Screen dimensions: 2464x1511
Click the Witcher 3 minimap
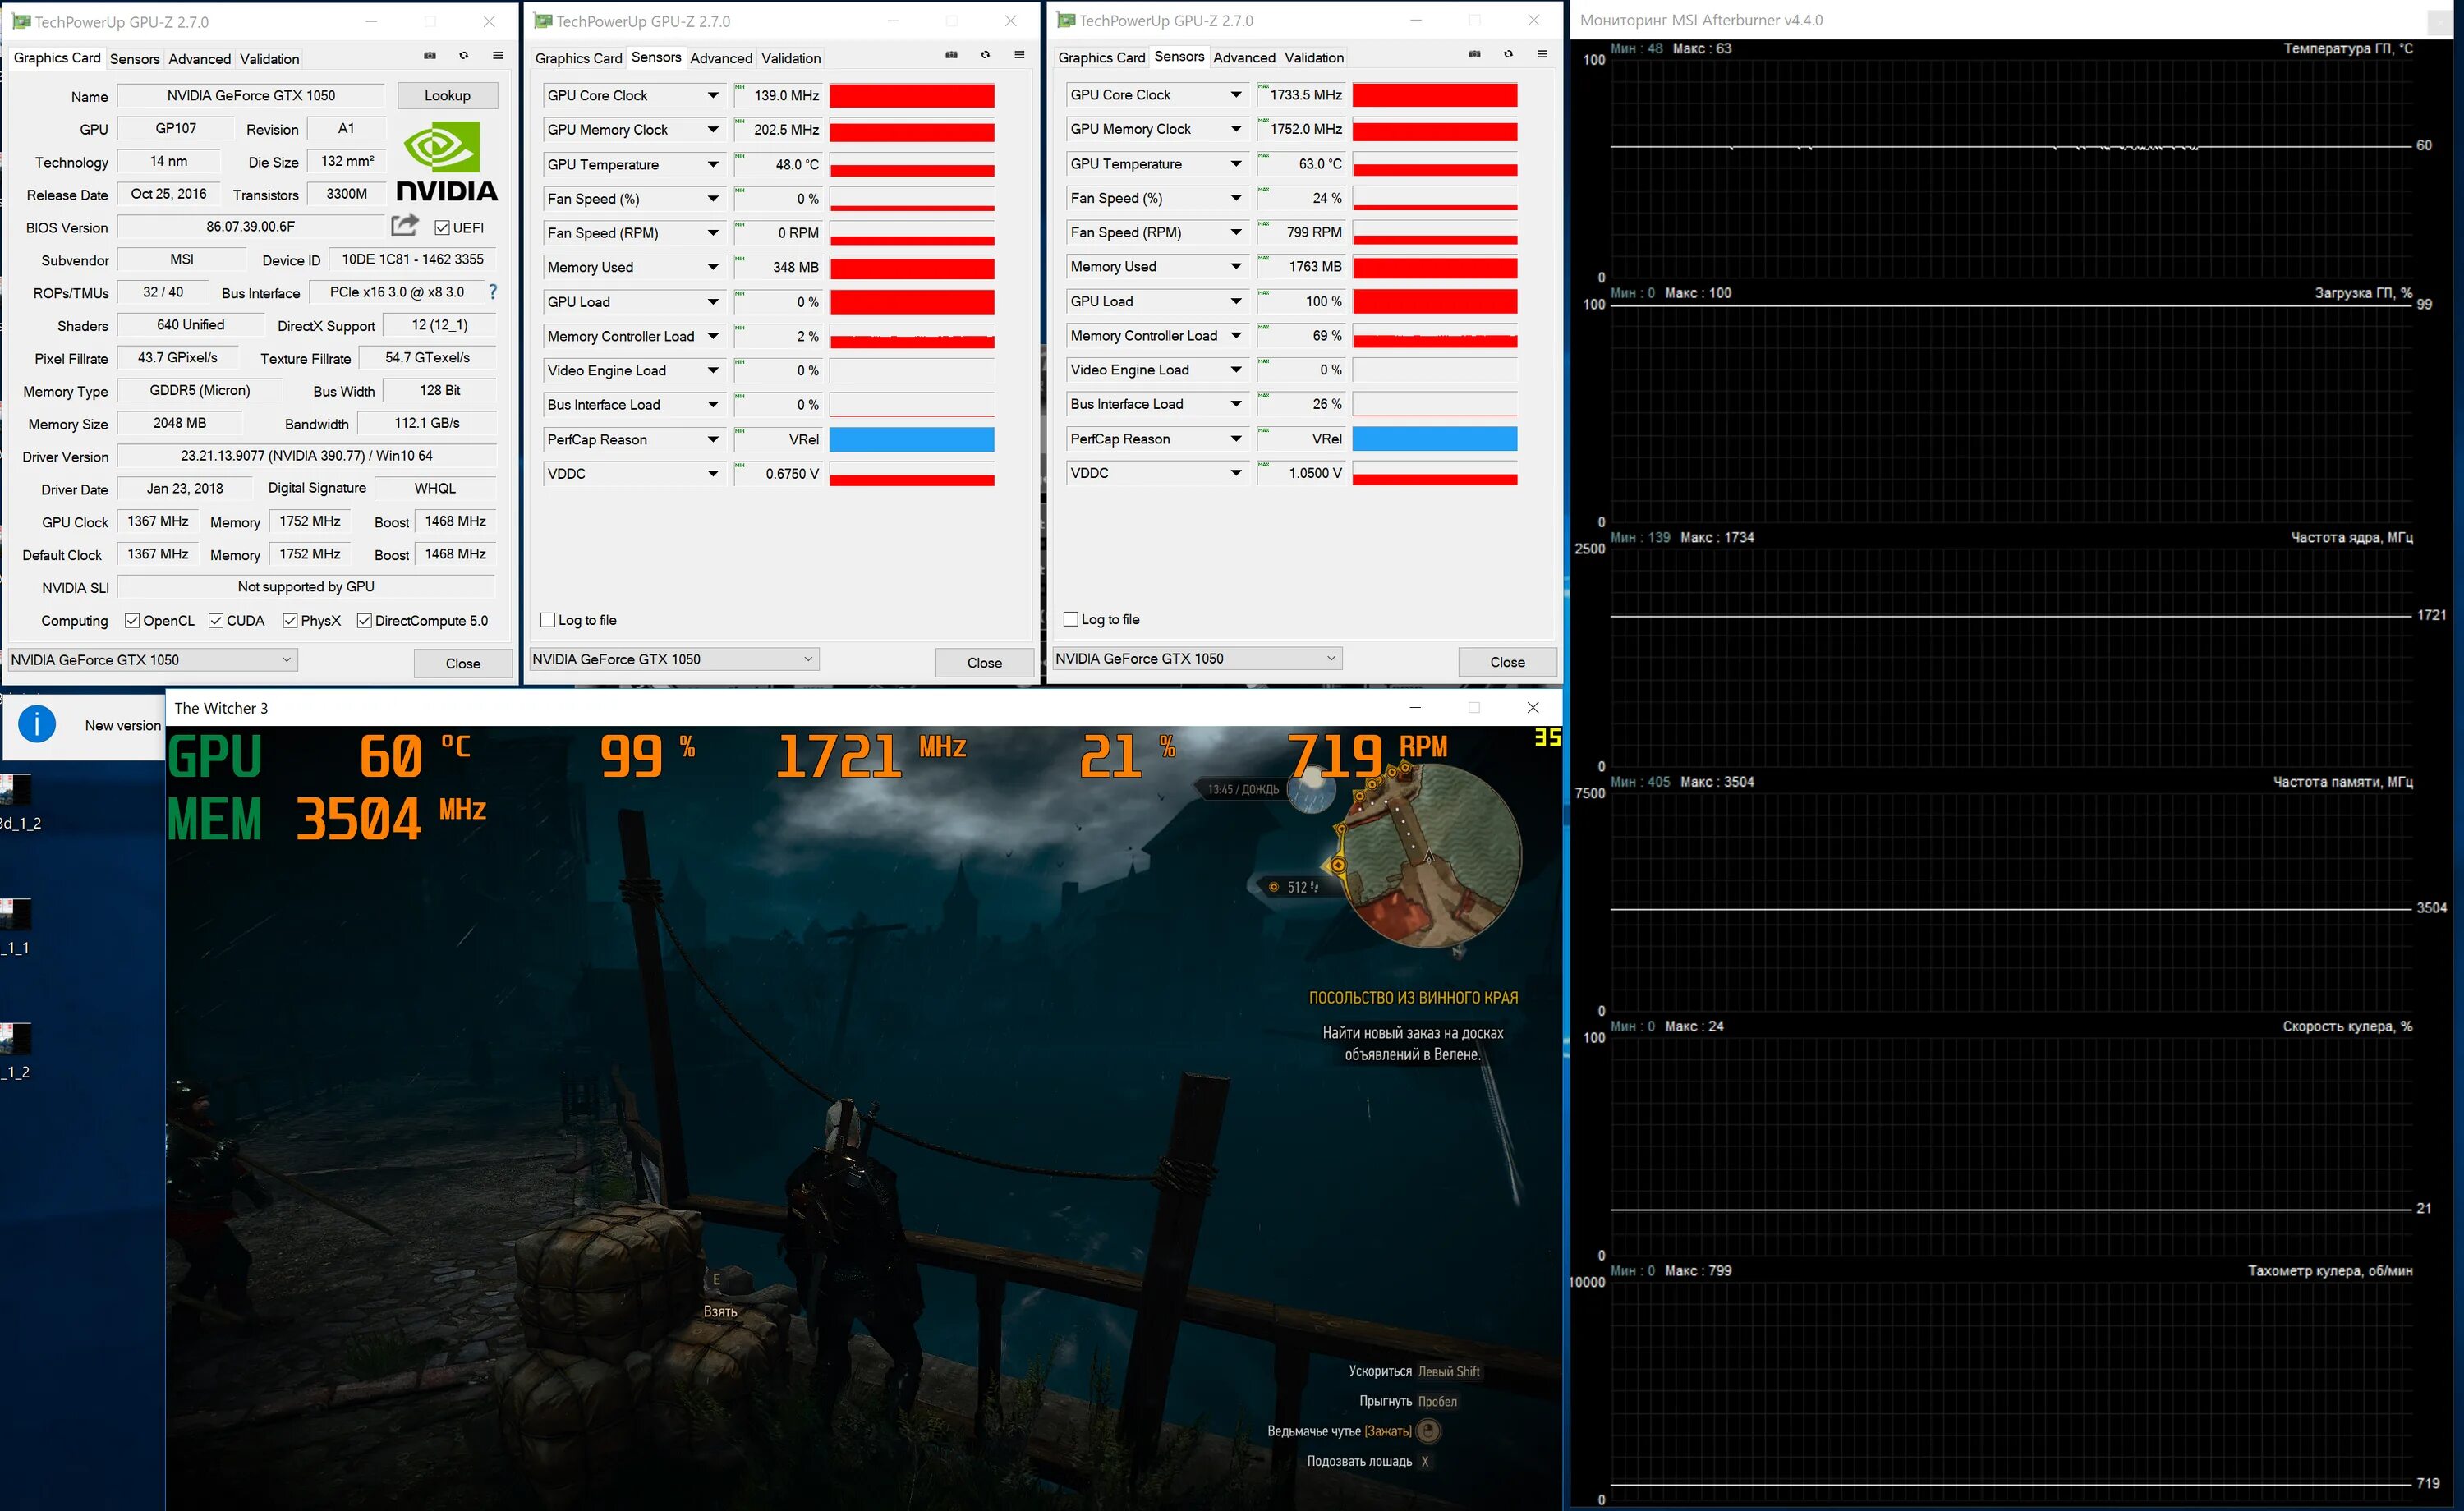coord(1430,858)
